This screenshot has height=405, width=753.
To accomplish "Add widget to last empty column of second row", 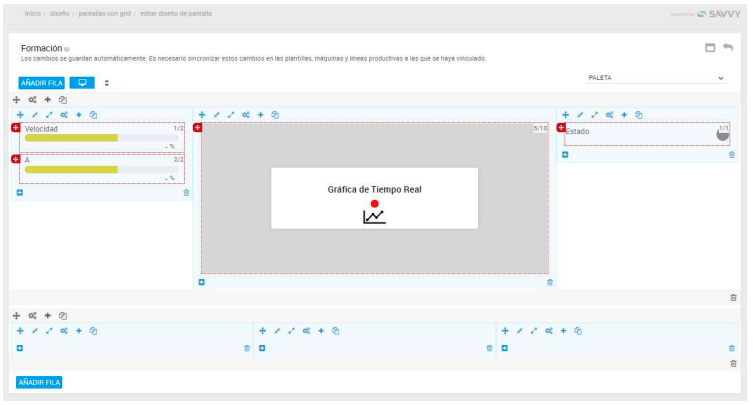I will pos(505,348).
